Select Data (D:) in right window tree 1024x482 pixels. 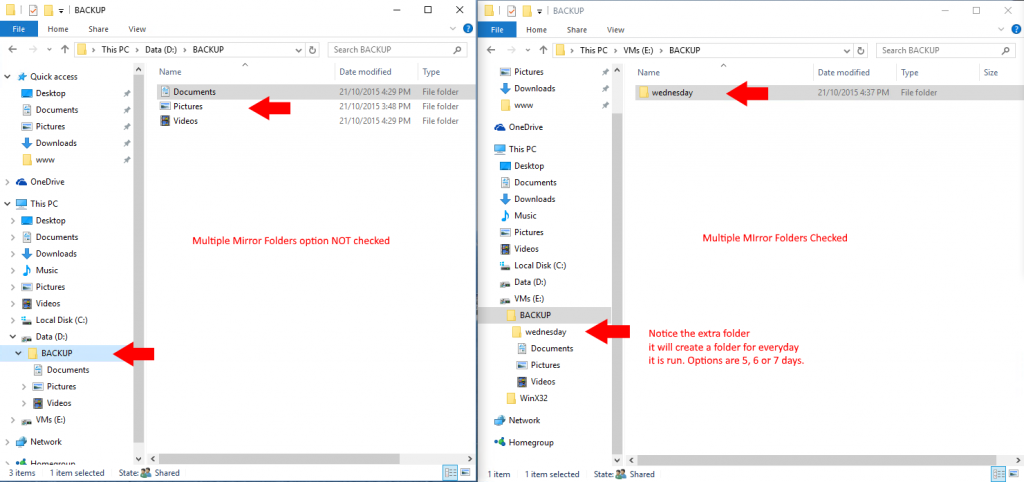530,282
